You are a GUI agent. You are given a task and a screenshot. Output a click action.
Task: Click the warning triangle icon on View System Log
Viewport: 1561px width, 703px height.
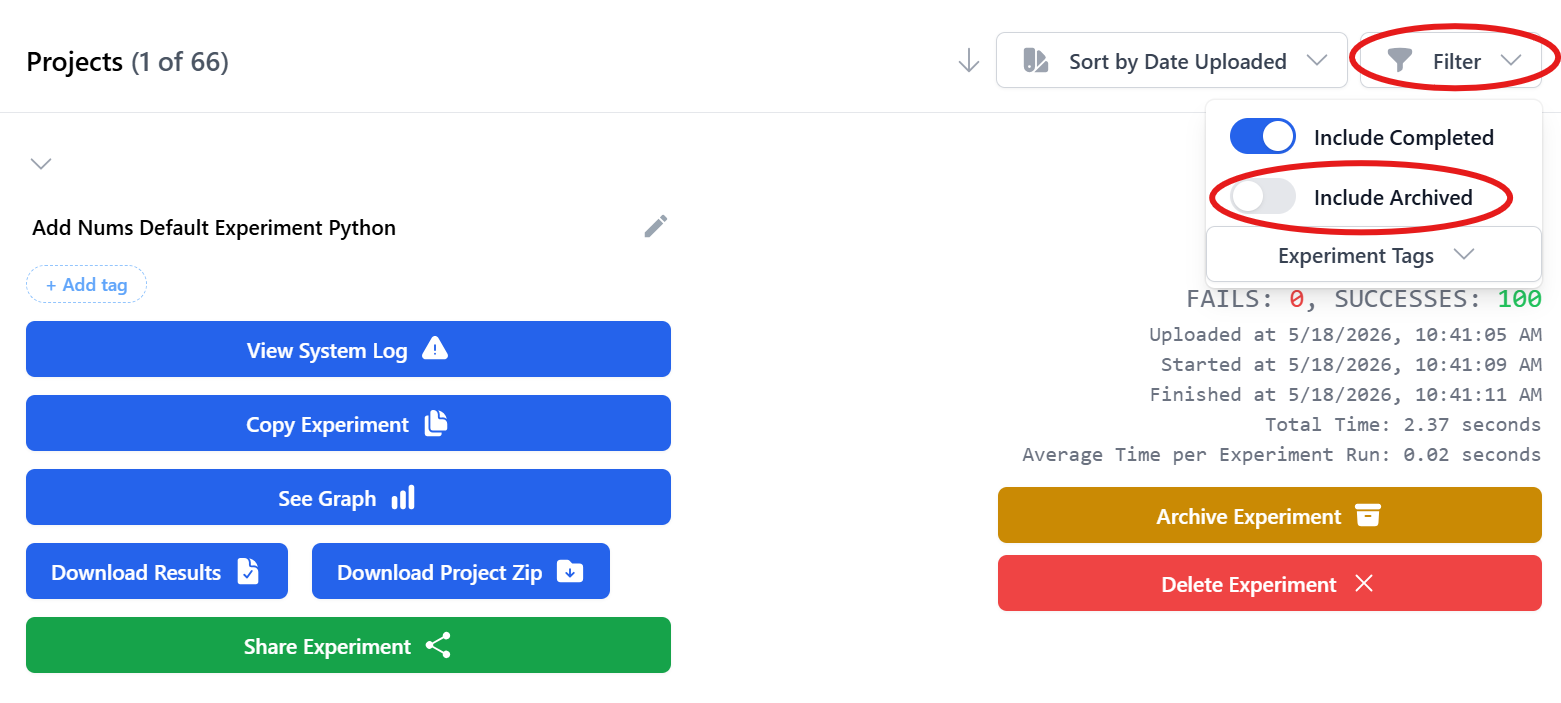point(435,348)
